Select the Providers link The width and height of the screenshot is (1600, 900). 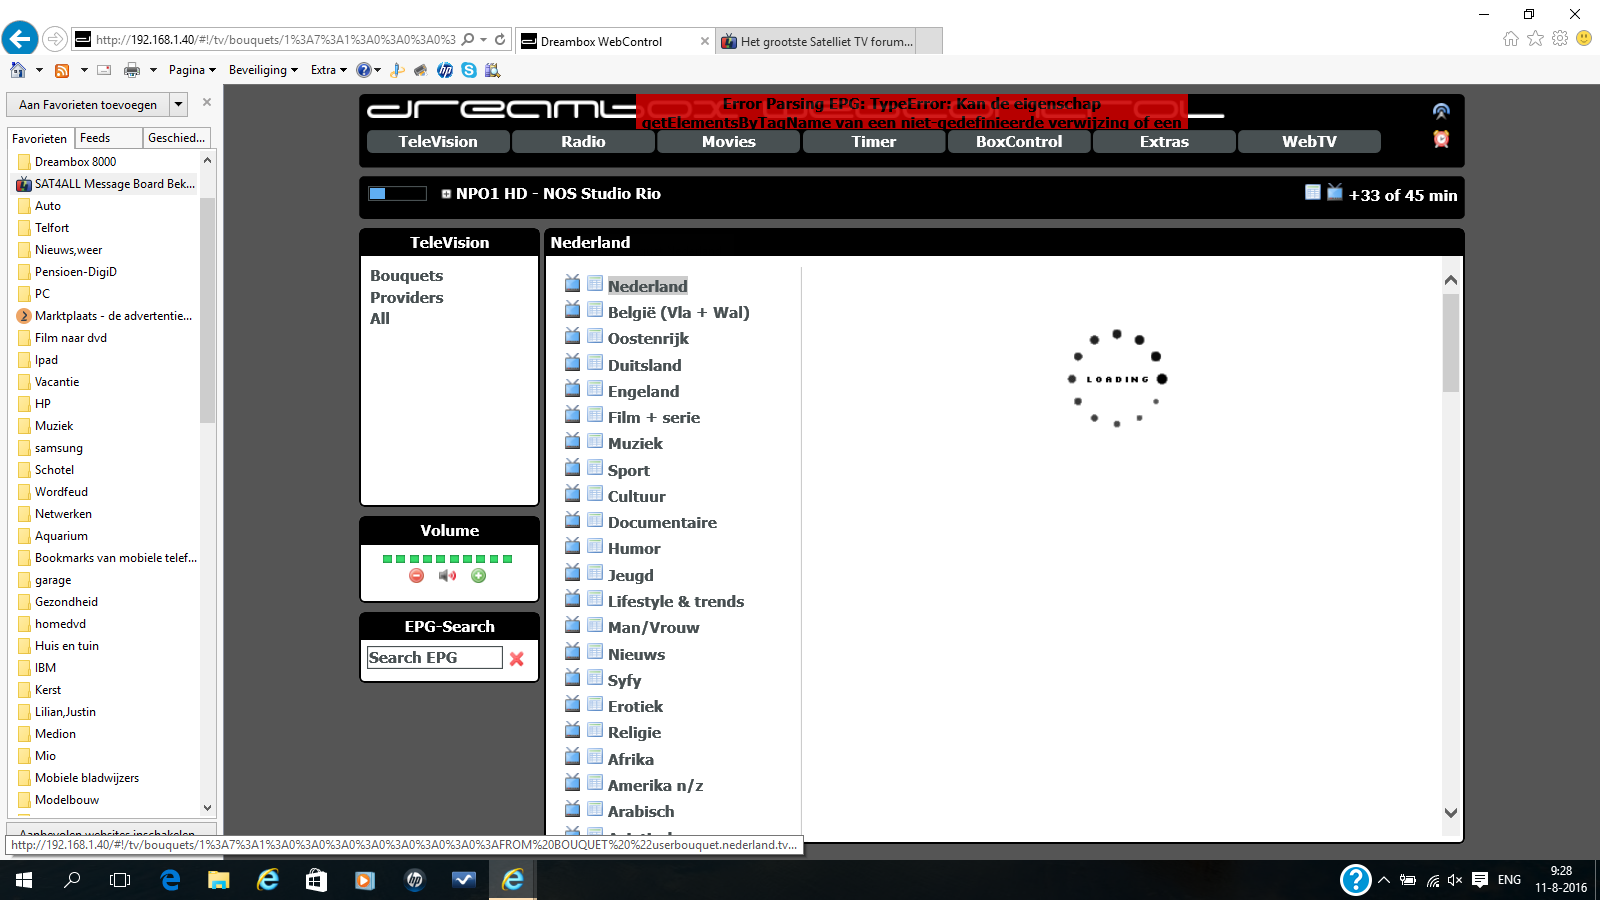click(406, 297)
